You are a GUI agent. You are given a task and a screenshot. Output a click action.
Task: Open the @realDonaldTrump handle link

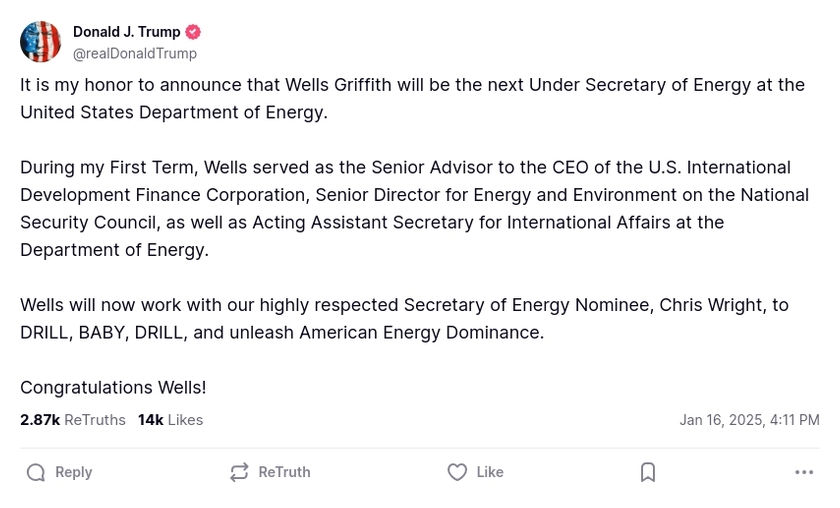[135, 54]
